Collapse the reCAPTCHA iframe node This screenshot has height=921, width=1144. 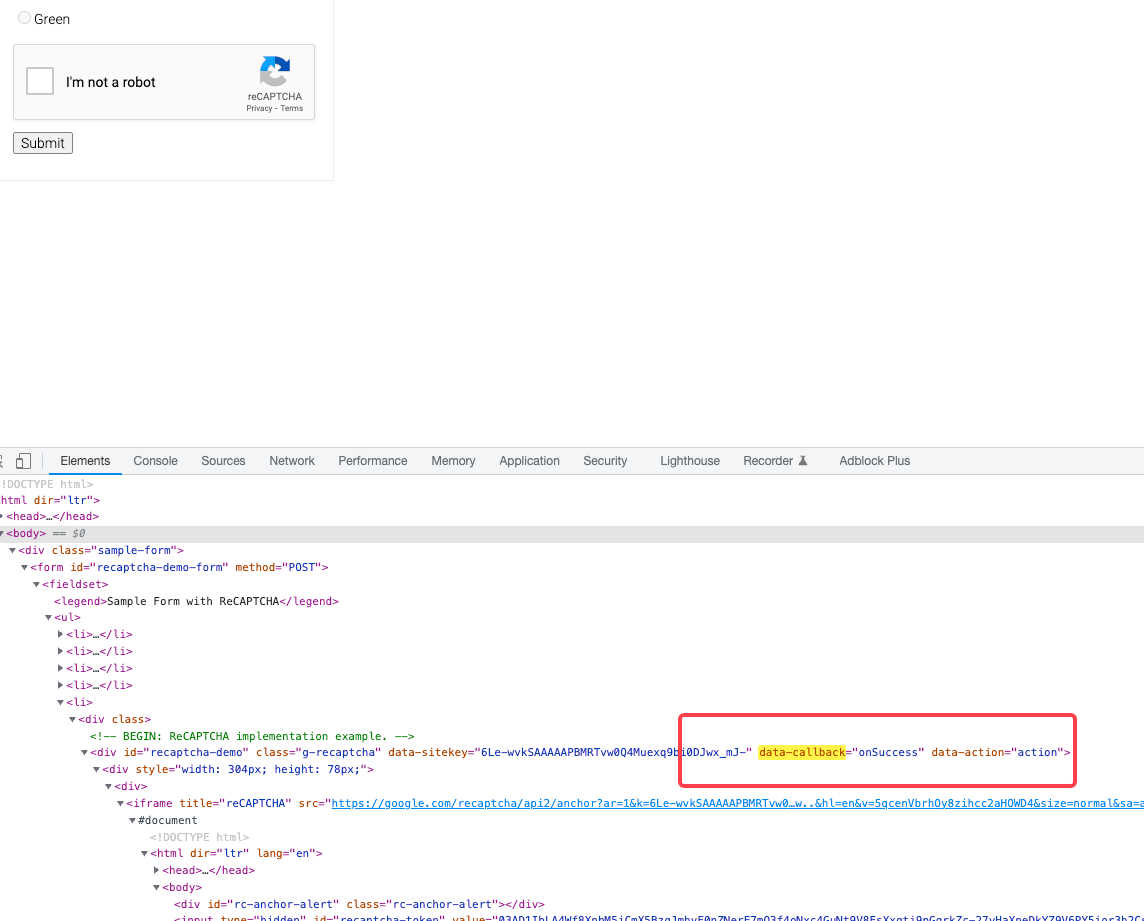(120, 803)
